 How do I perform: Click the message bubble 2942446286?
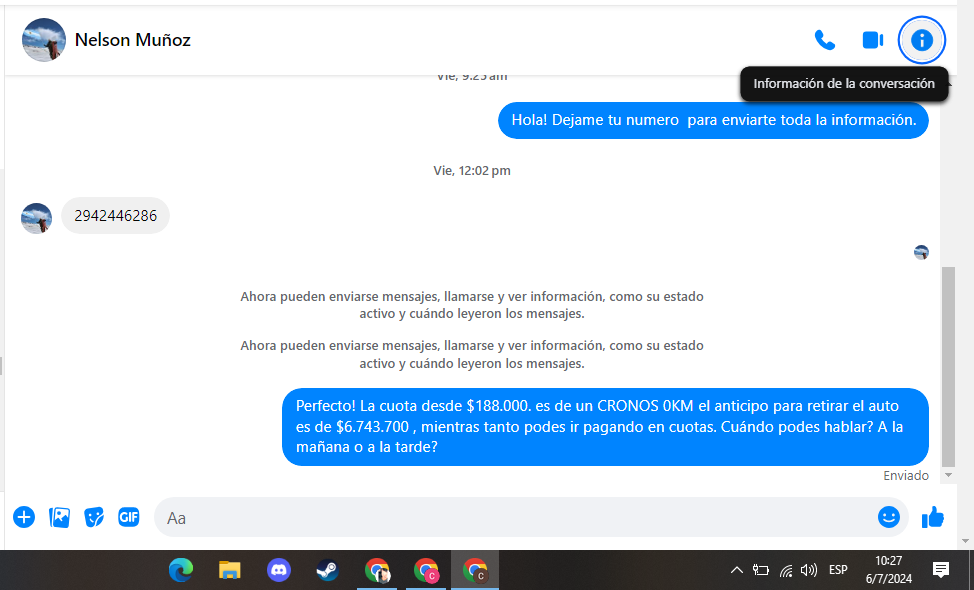116,216
